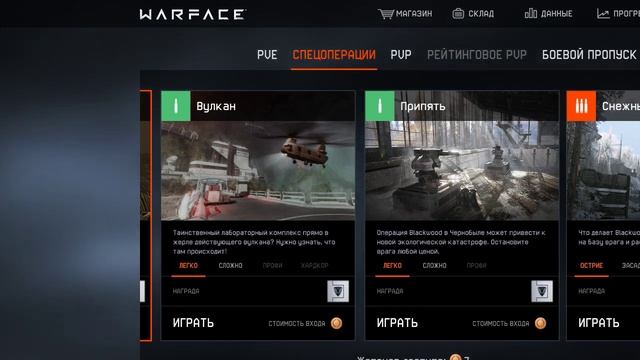Click the Припять mission description text
Image resolution: width=640 pixels, height=360 pixels.
(461, 242)
